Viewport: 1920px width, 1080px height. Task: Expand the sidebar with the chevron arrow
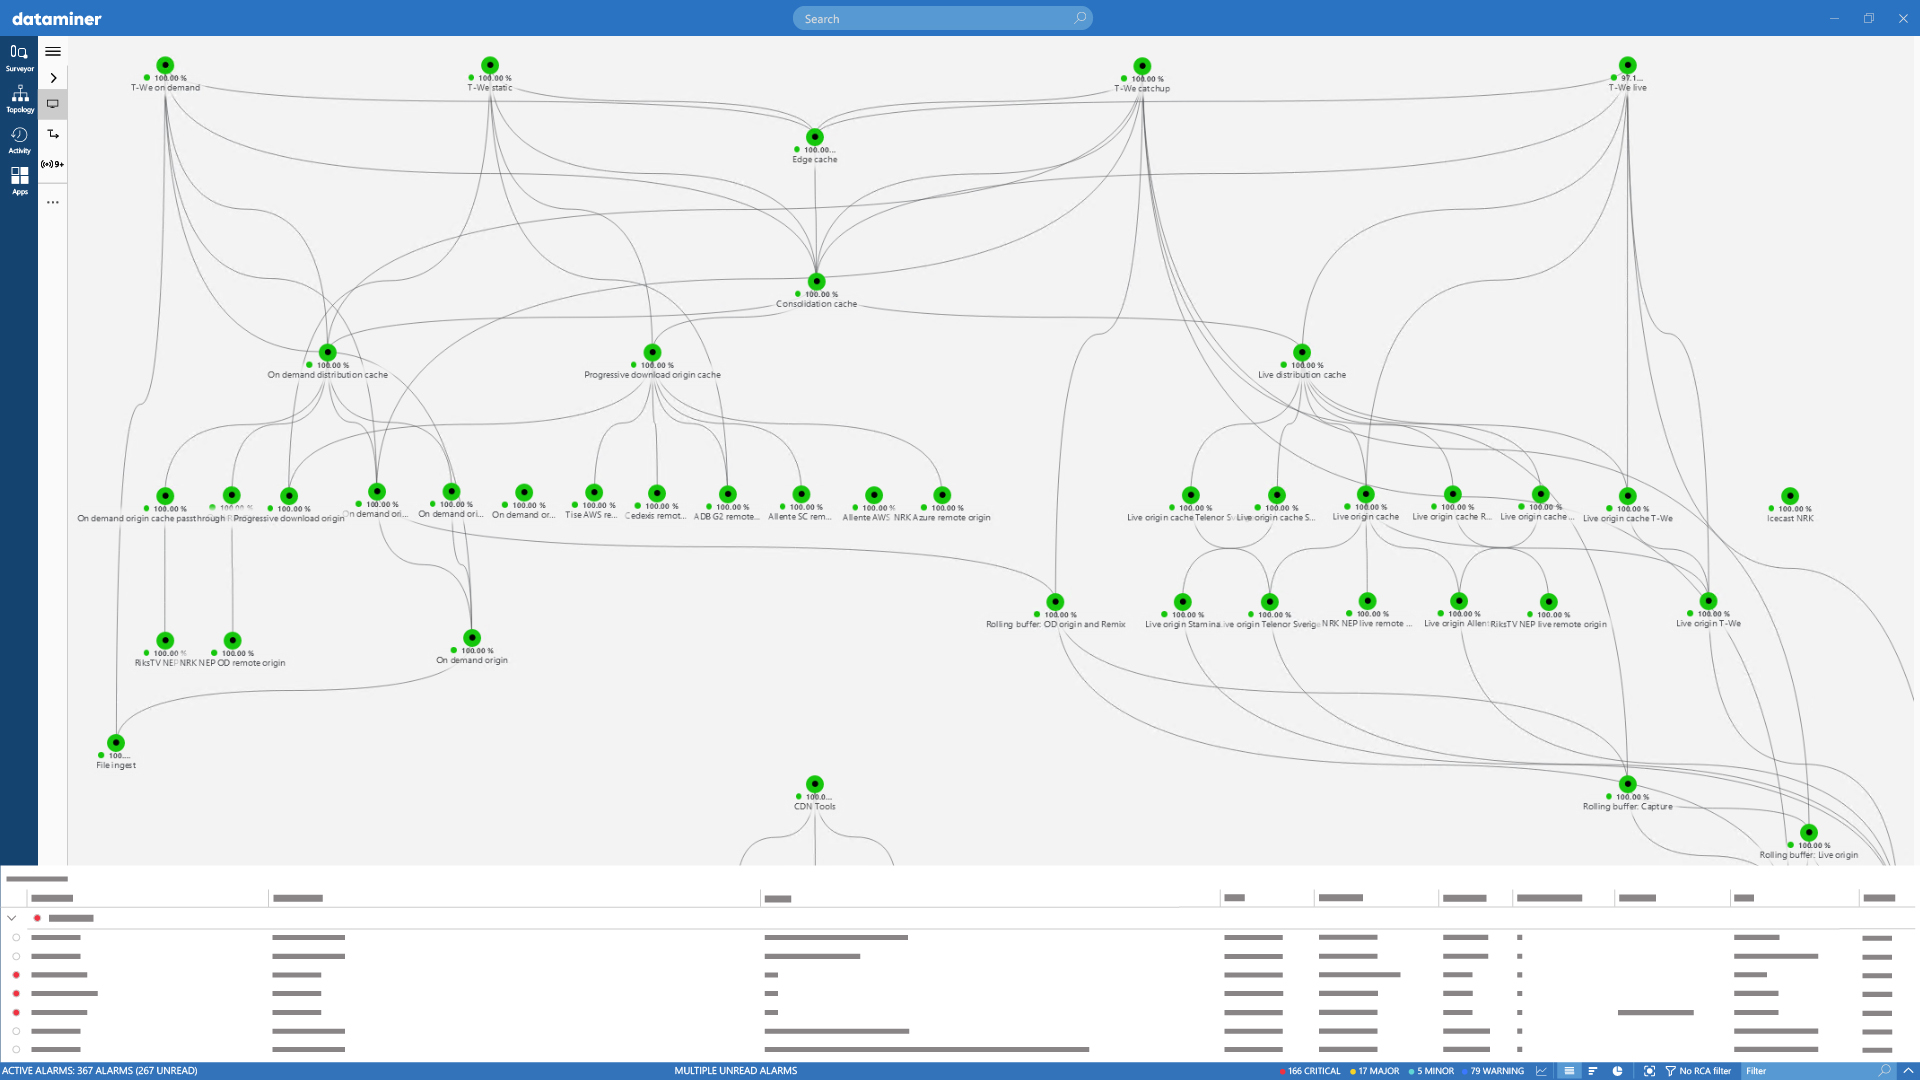53,78
